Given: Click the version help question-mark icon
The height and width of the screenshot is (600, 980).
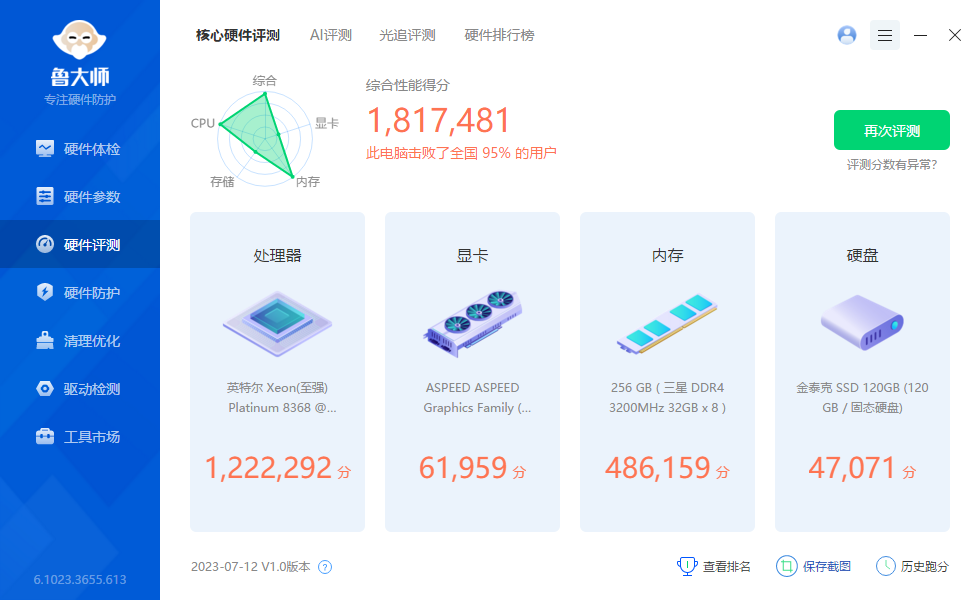Looking at the screenshot, I should (325, 567).
